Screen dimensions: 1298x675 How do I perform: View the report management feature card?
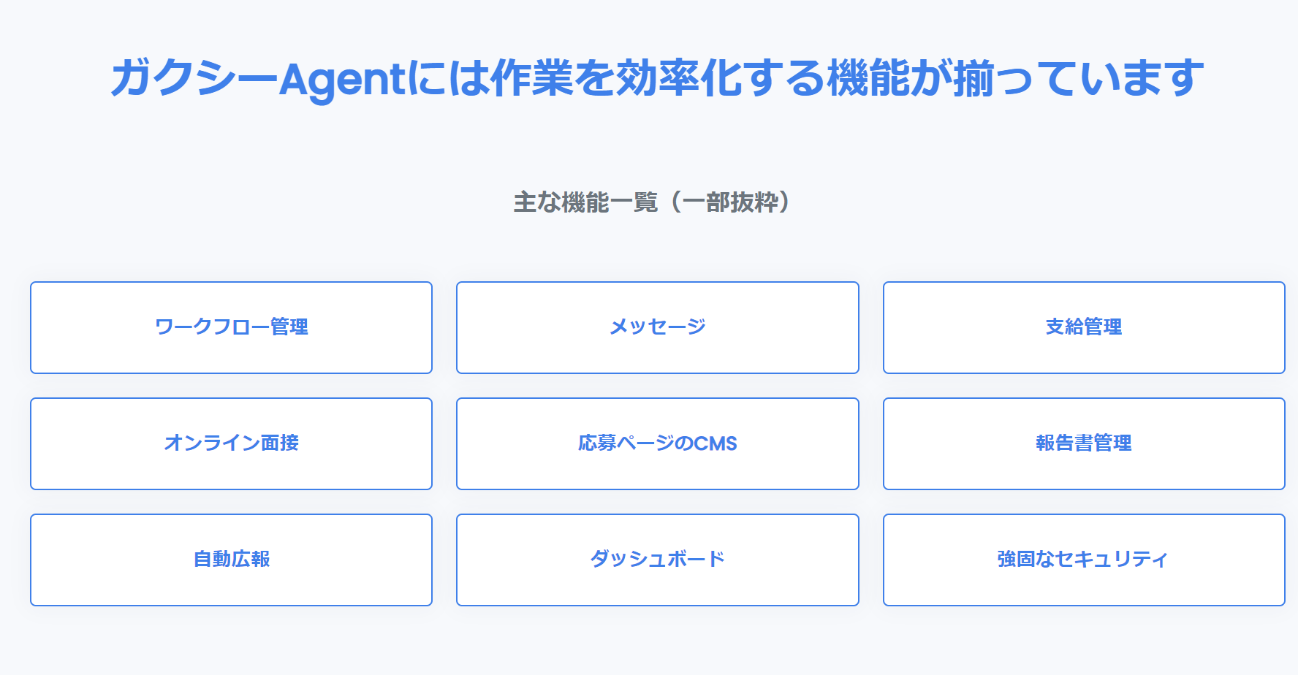coord(1083,443)
